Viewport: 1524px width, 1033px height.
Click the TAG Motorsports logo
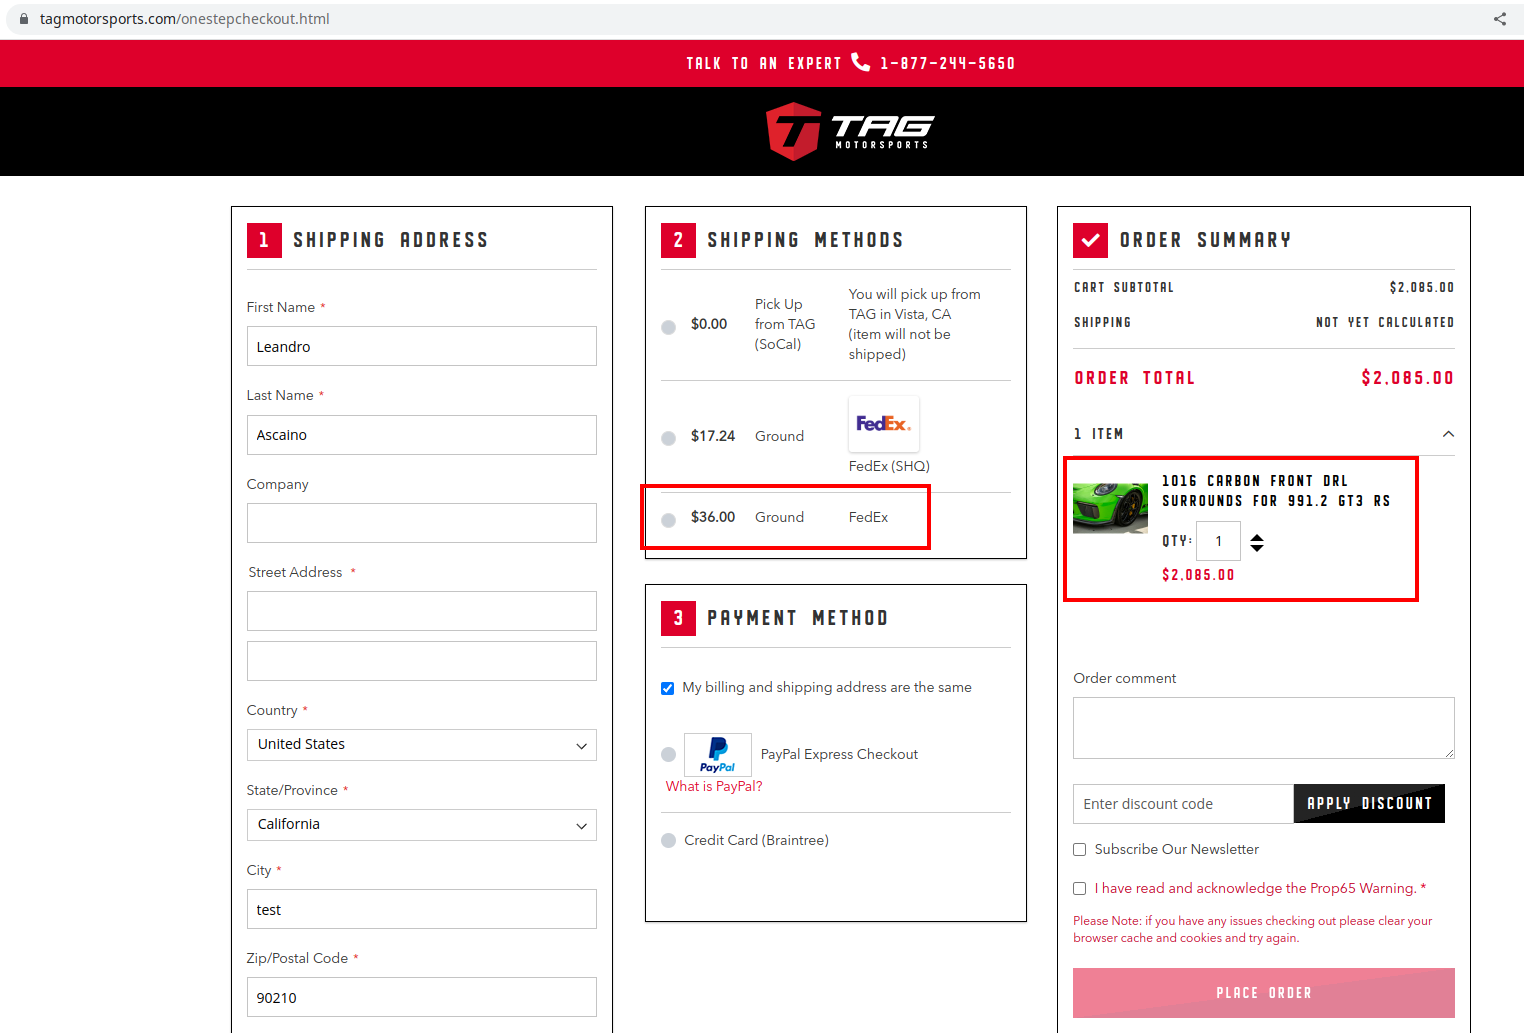pos(849,131)
